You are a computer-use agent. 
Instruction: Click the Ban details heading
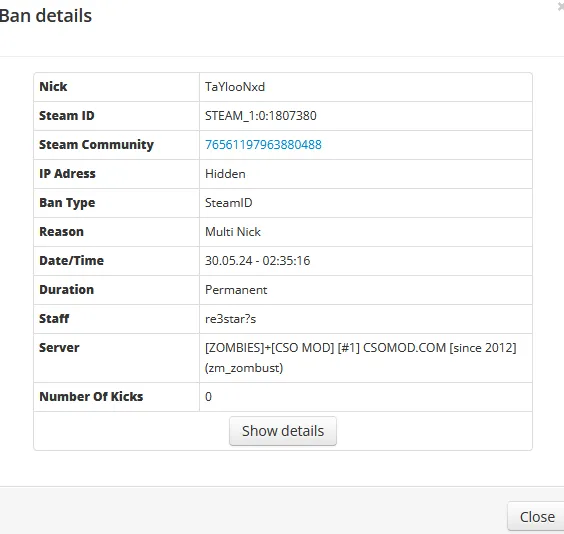[46, 16]
